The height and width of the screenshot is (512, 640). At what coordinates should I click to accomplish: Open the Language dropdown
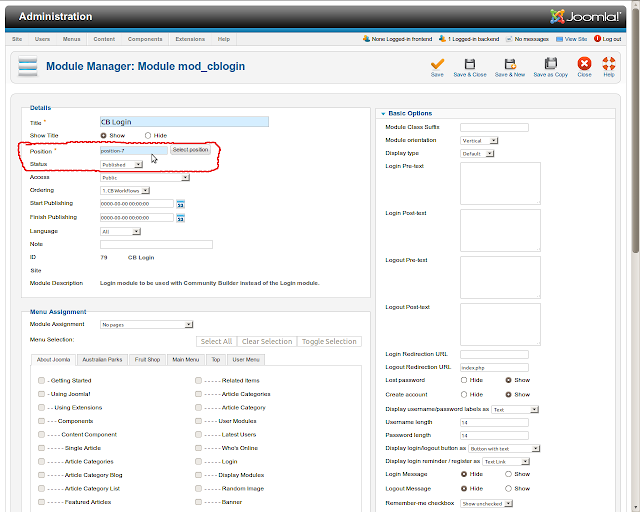[120, 232]
